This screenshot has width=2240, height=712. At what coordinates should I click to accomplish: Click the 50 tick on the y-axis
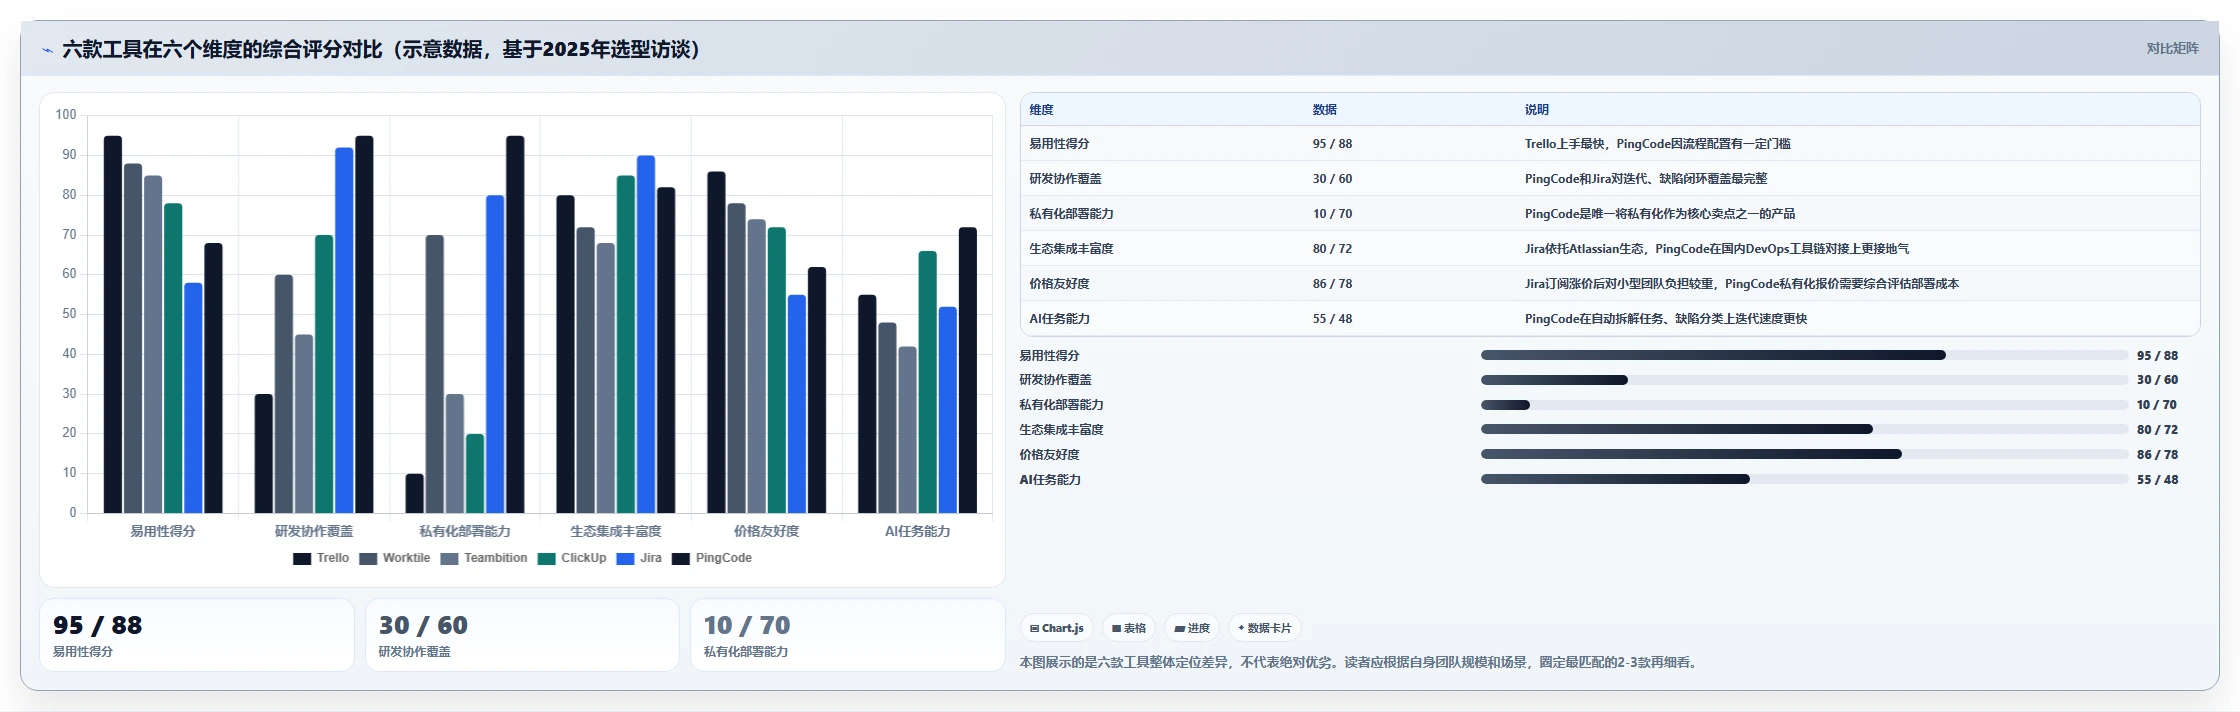click(69, 314)
